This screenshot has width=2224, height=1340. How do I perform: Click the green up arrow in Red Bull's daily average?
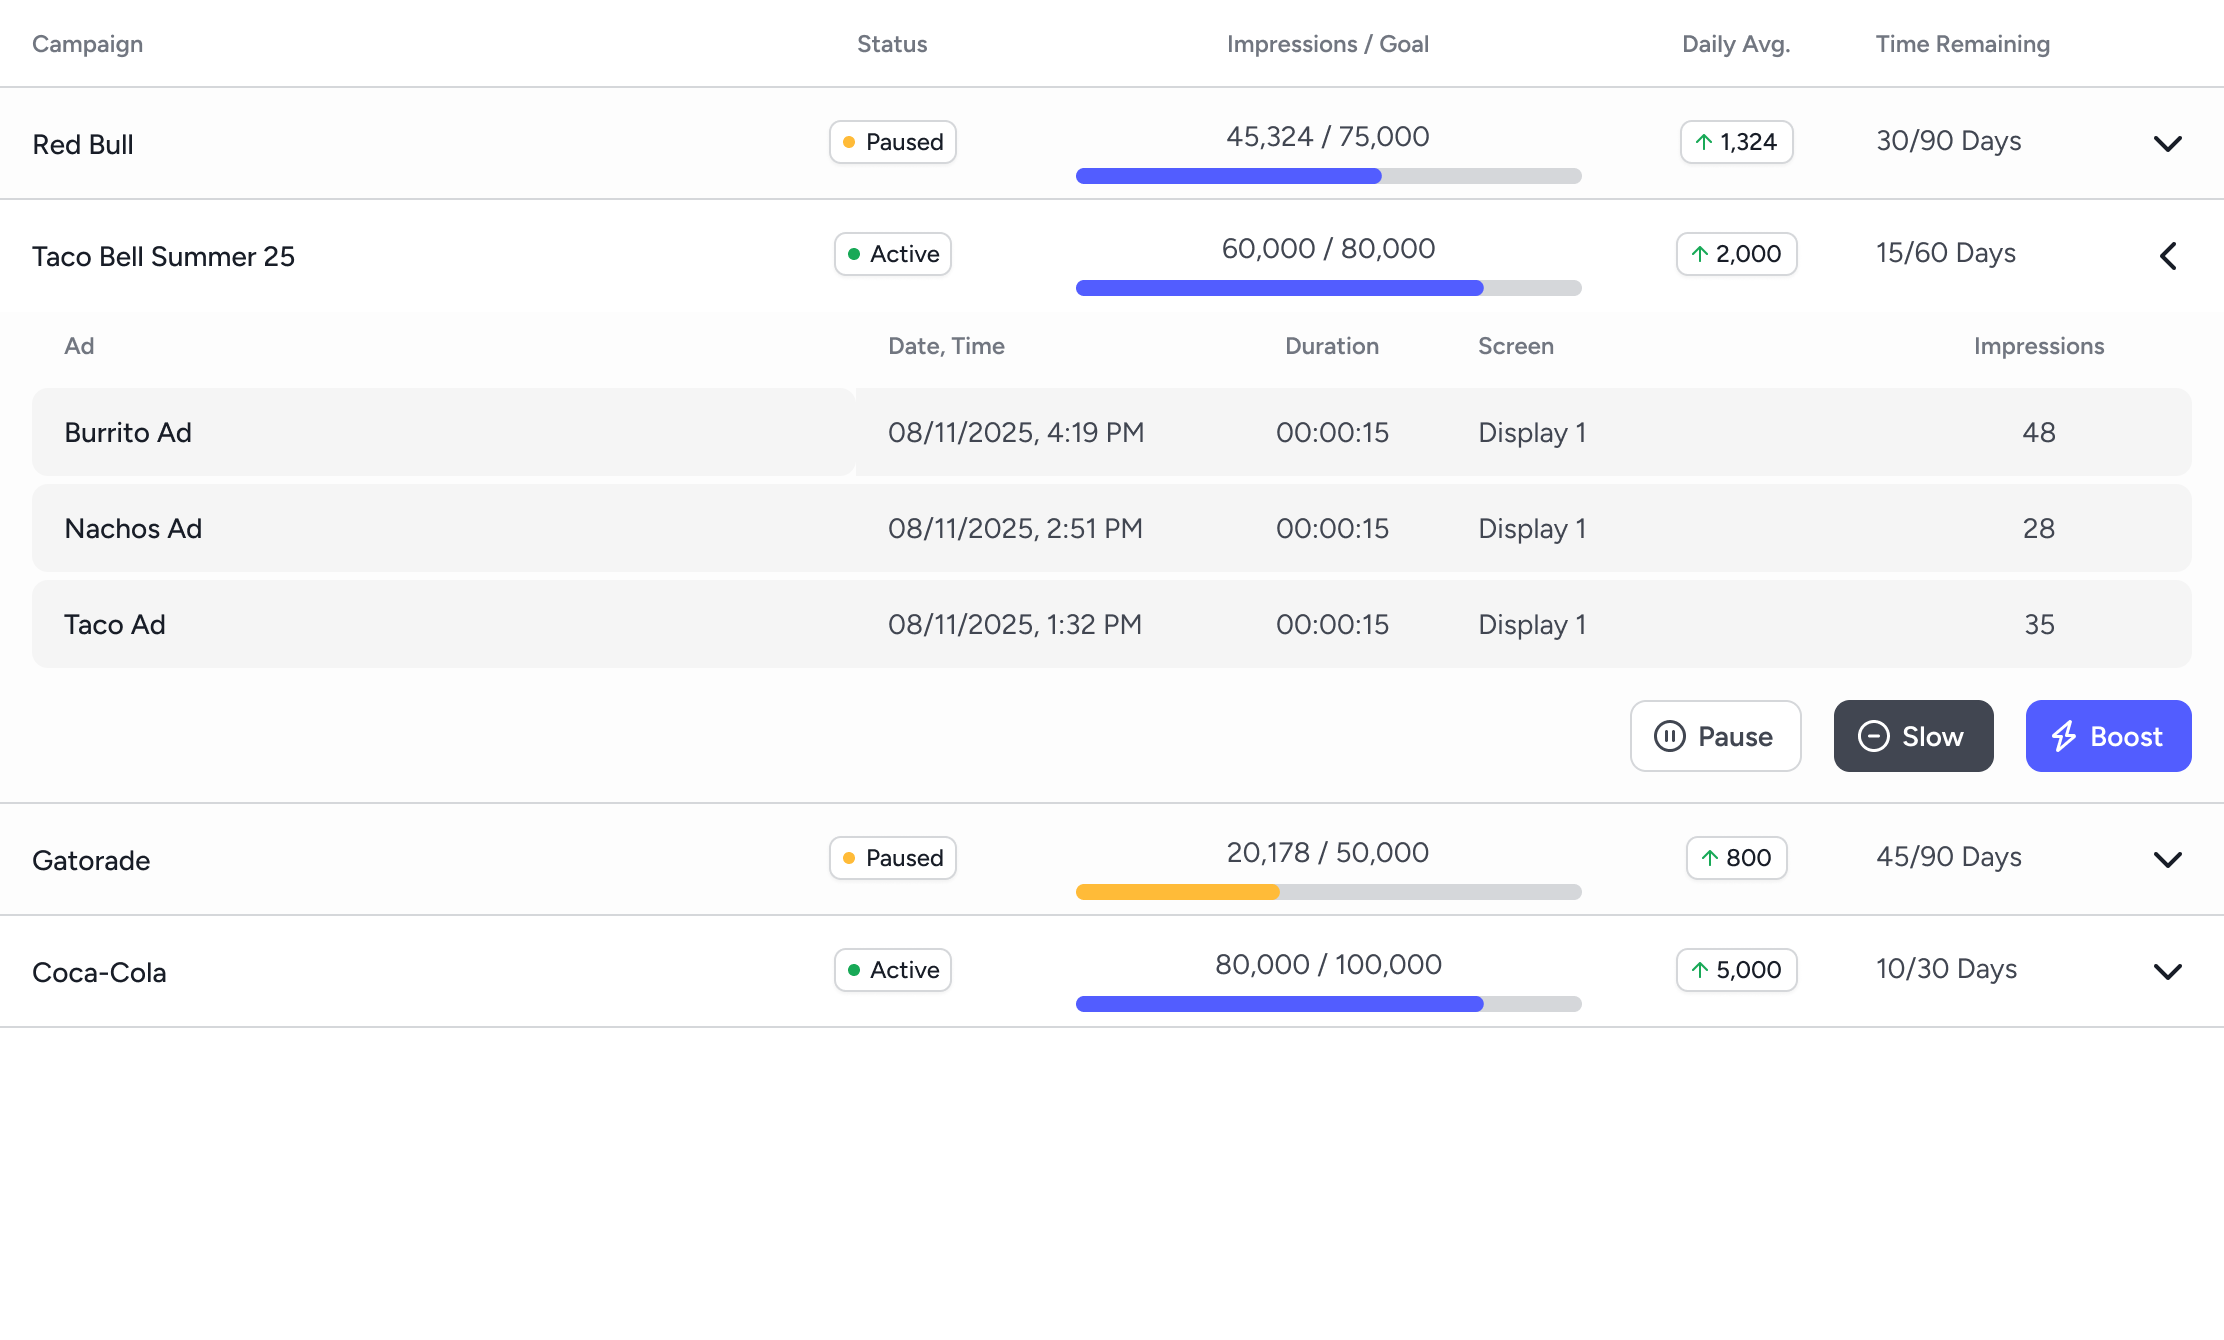(x=1706, y=141)
